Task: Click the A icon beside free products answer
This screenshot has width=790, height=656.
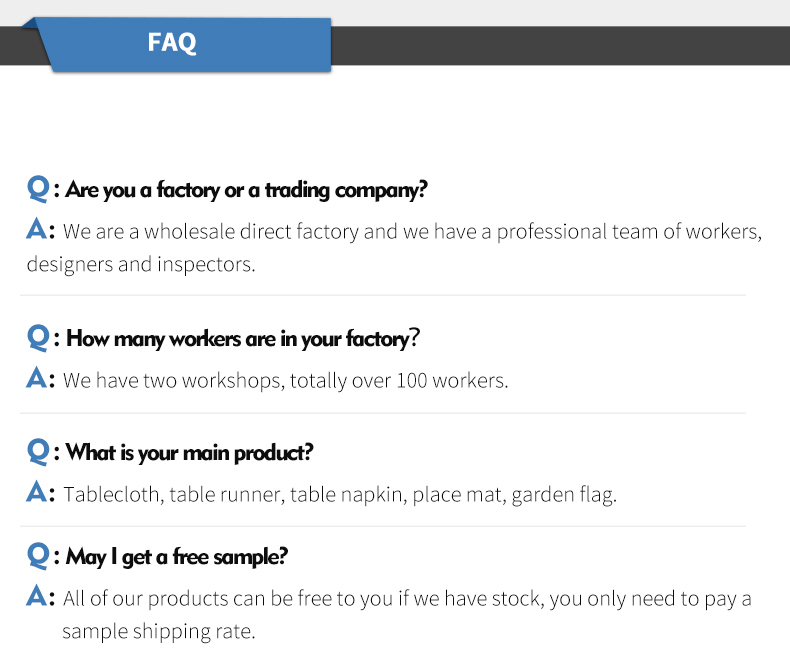Action: click(x=37, y=596)
